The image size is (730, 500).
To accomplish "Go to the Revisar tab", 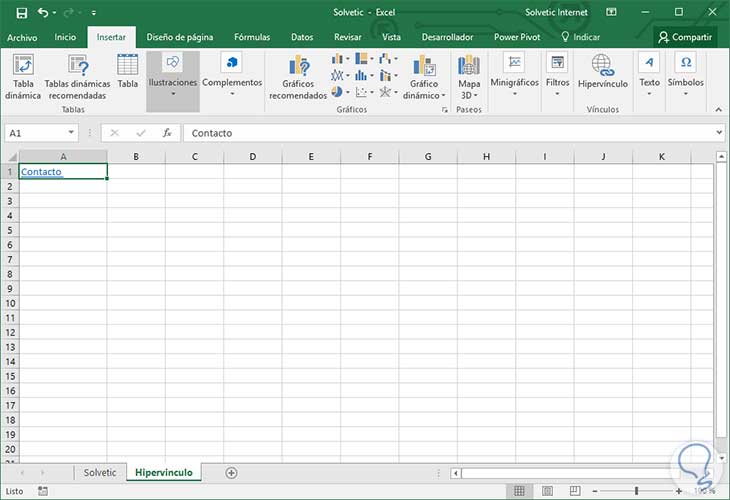I will click(348, 37).
